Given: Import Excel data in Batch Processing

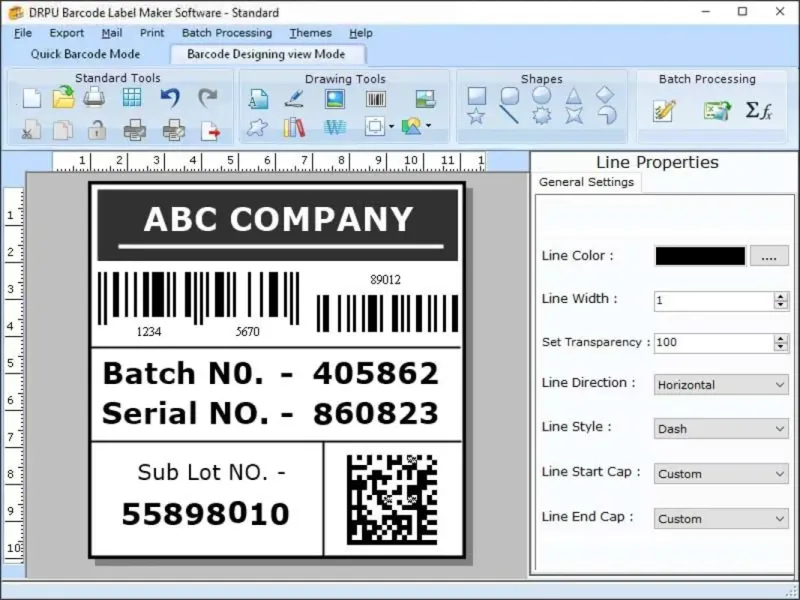Looking at the screenshot, I should (x=717, y=110).
